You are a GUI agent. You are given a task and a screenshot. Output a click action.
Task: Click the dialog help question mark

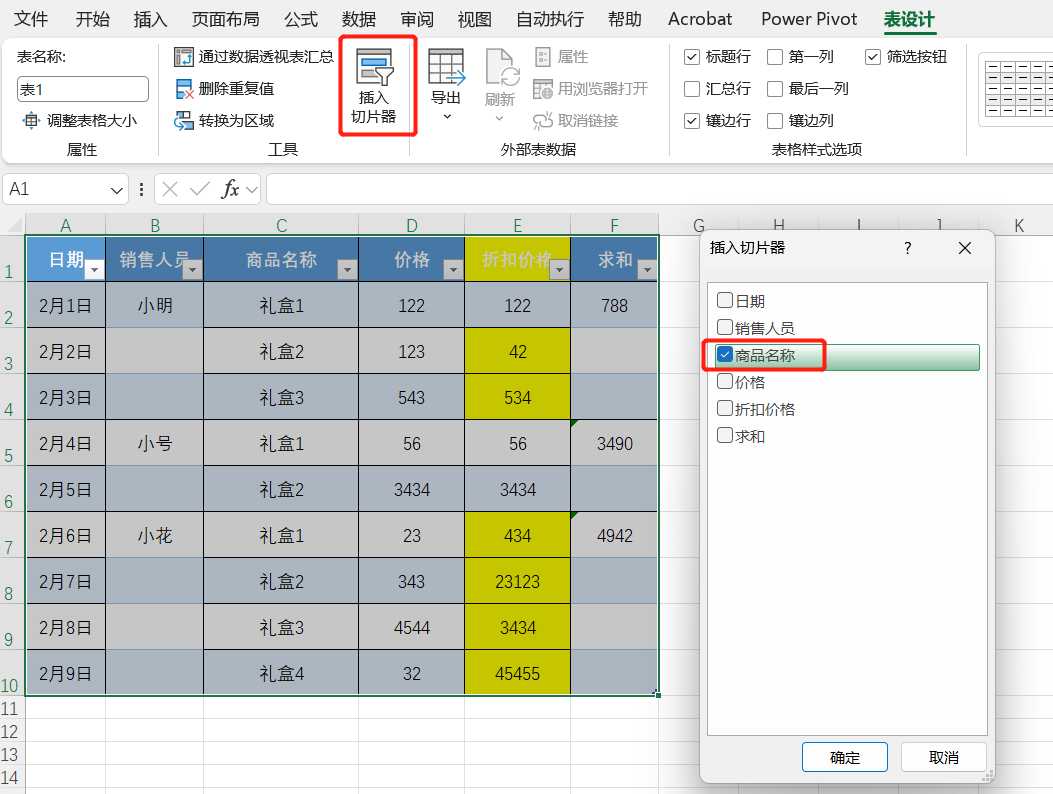908,249
